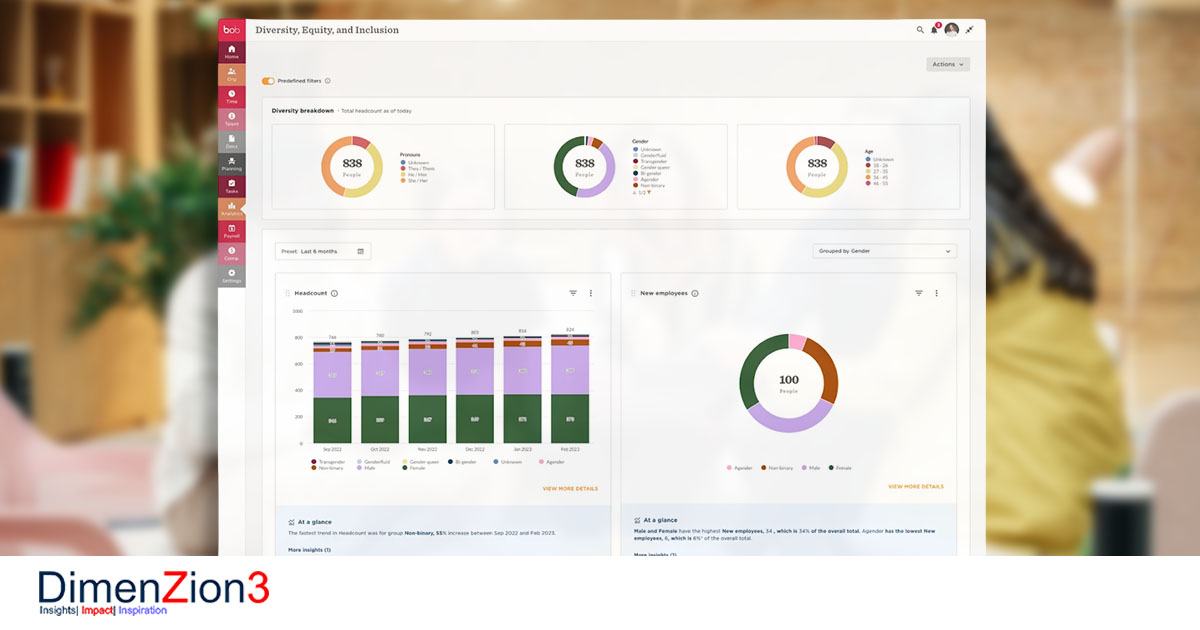Open the three-dot menu on New employees card
Screen dimensions: 1200x630
point(936,293)
